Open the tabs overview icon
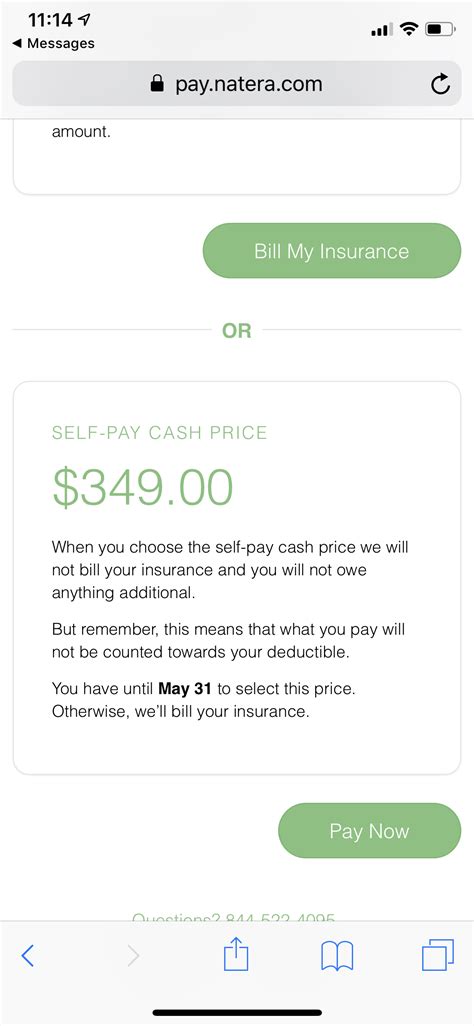This screenshot has height=1026, width=474. click(x=438, y=955)
